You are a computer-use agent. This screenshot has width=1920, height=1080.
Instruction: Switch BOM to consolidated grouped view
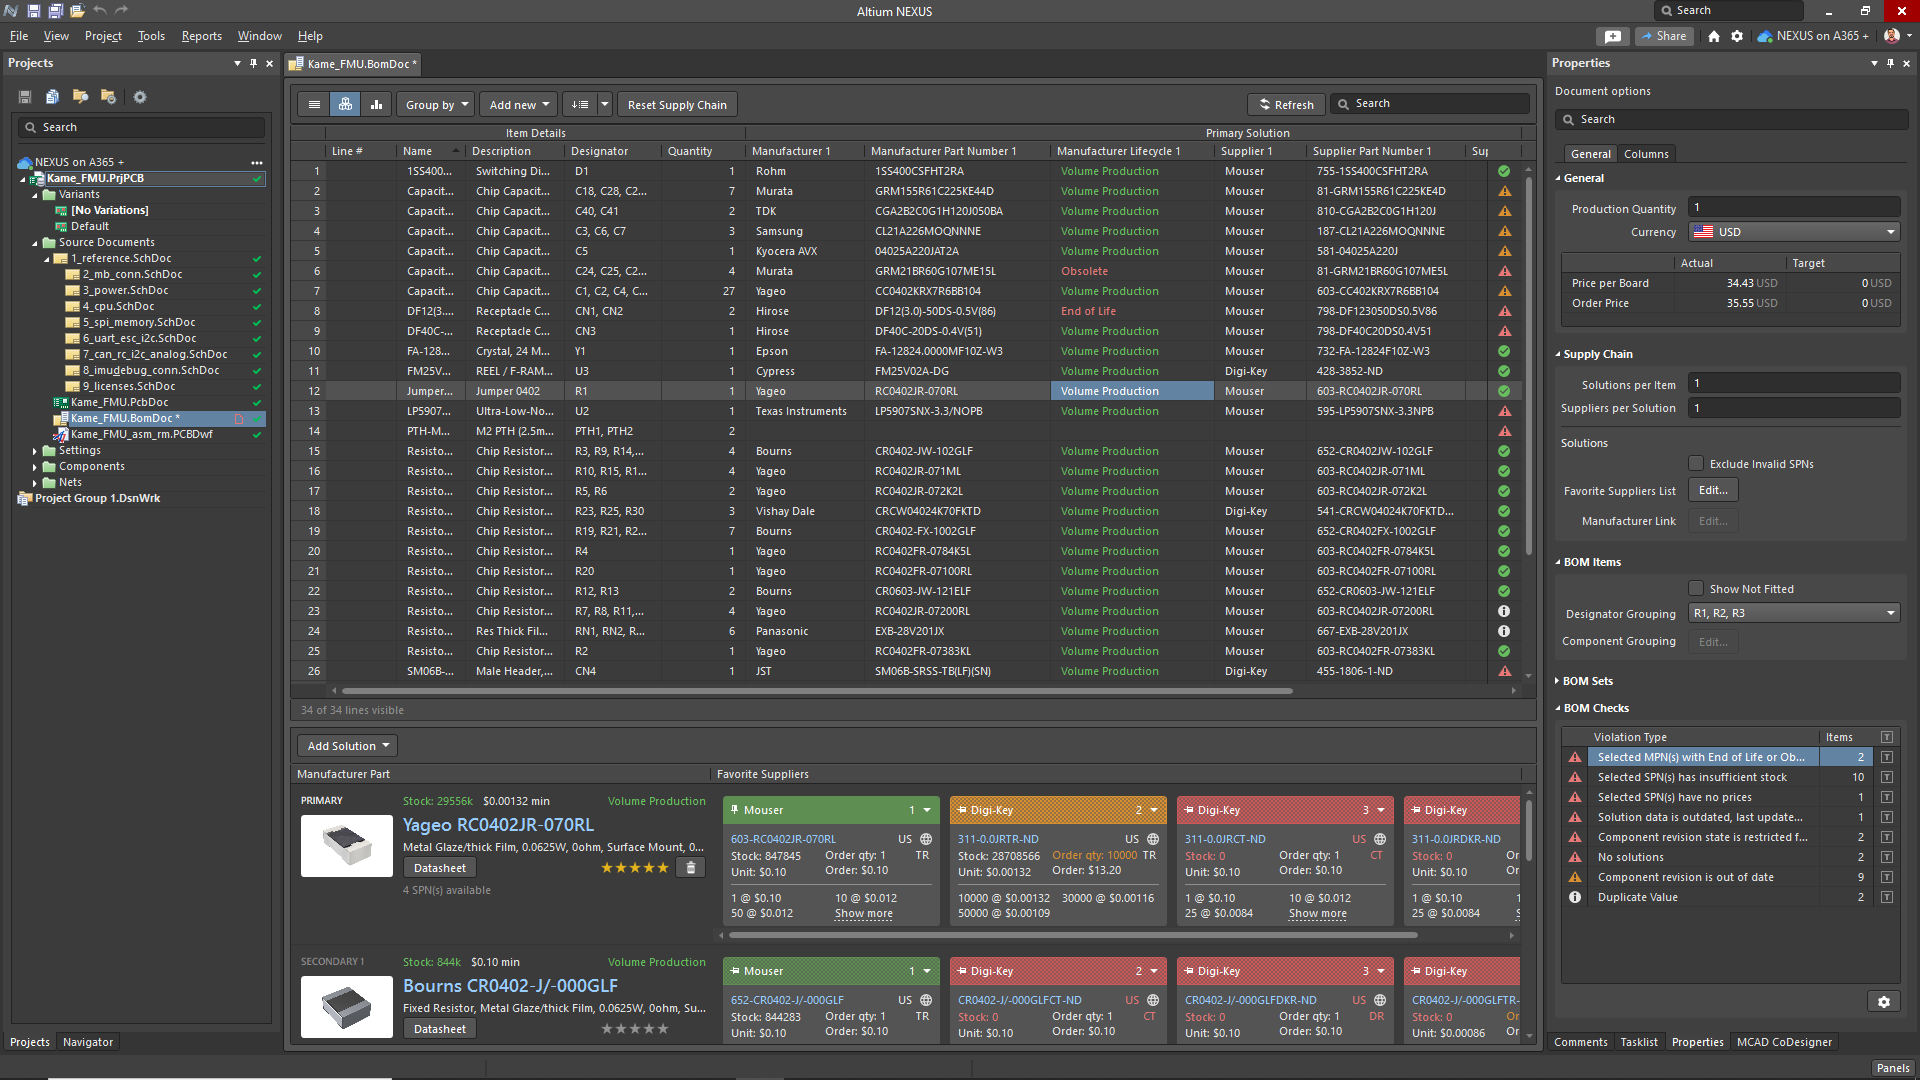[x=345, y=105]
